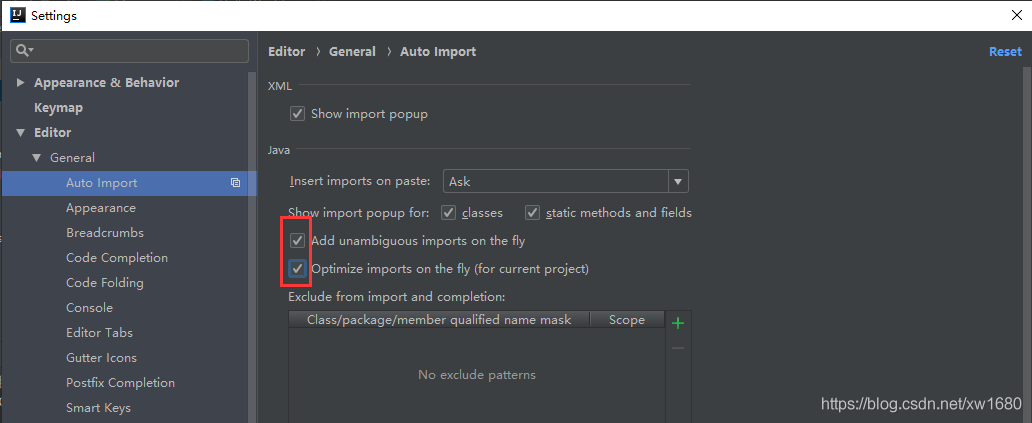Viewport: 1032px width, 423px height.
Task: Open Code Folding settings
Action: (105, 283)
